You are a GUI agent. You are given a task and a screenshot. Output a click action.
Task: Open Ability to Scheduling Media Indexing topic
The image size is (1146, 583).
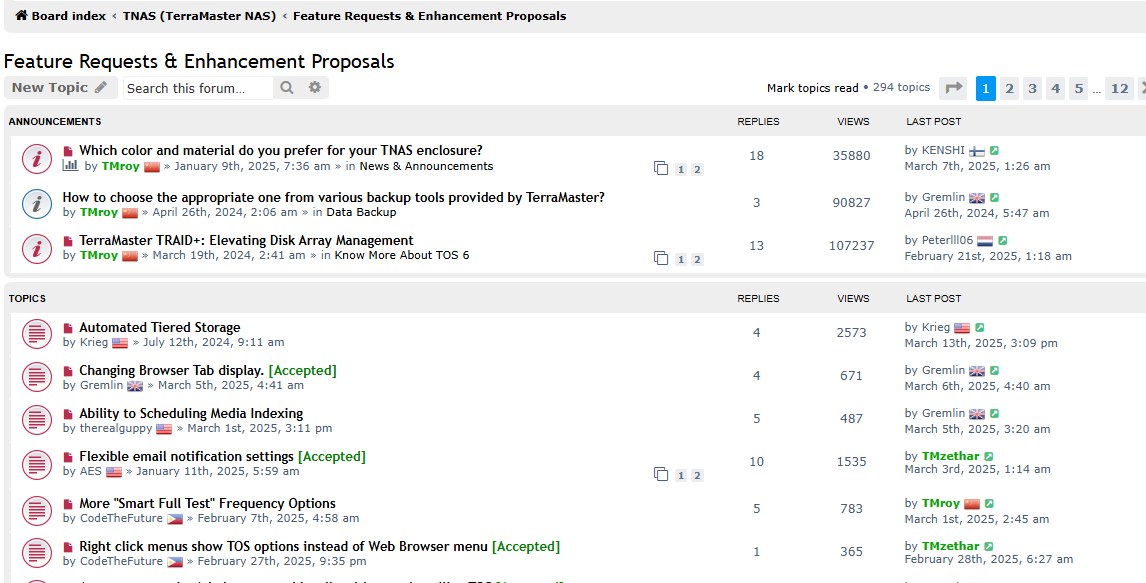pos(191,414)
